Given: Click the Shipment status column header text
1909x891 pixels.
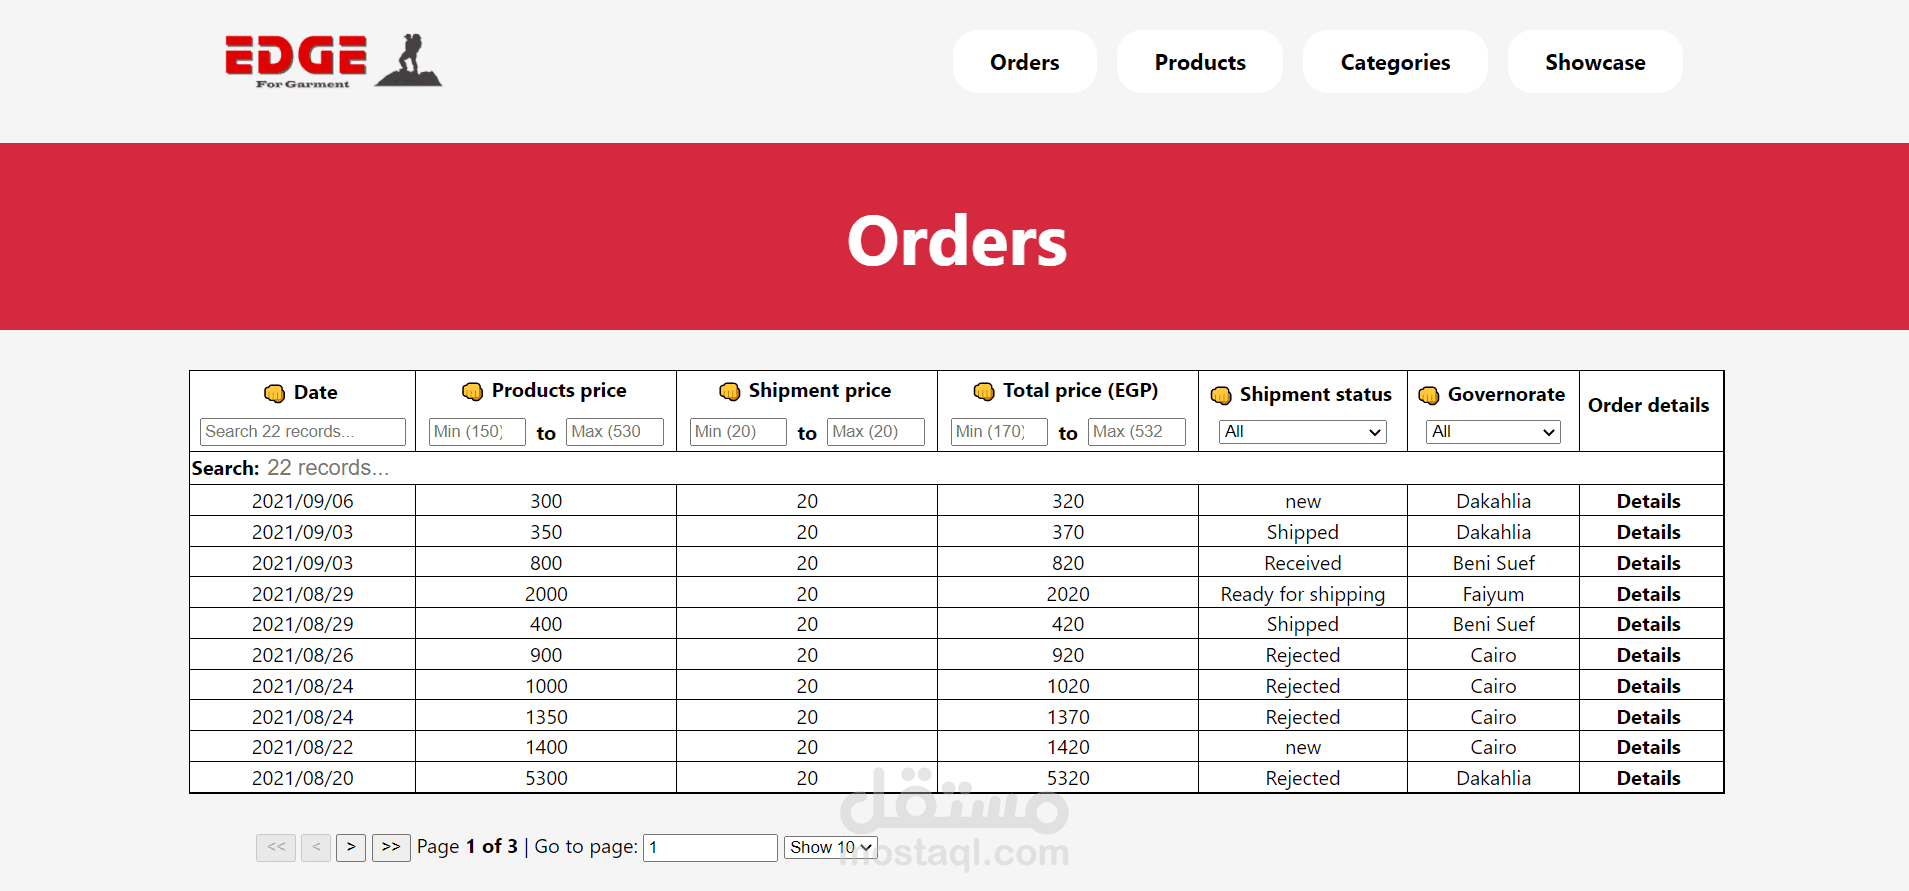Looking at the screenshot, I should point(1315,394).
